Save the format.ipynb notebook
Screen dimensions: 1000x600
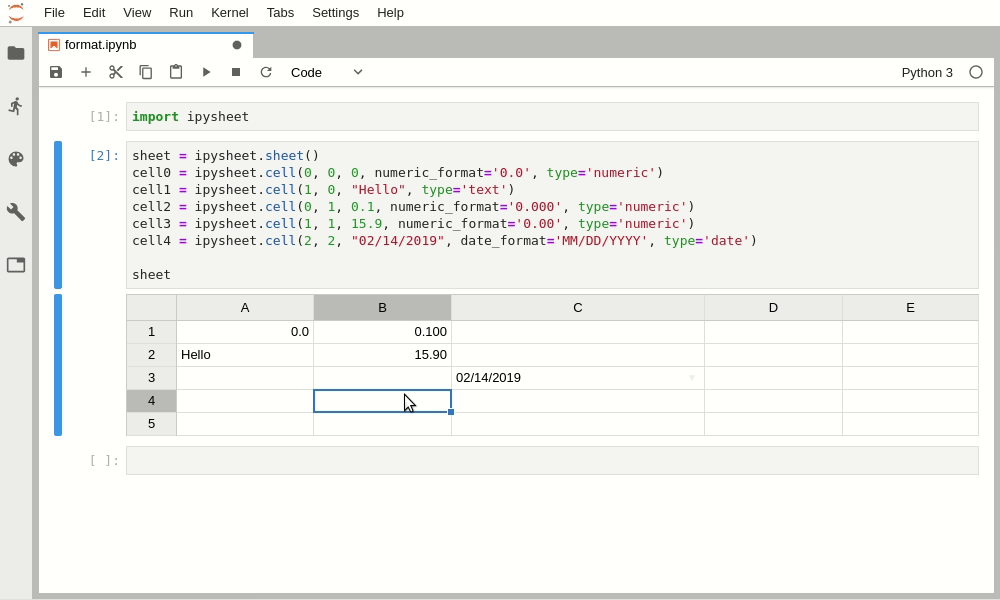click(56, 72)
